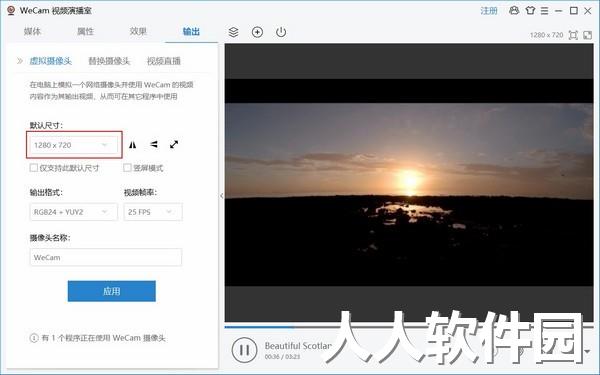600x375 pixels.
Task: Flip output vertically with the flip icon
Action: [x=154, y=144]
